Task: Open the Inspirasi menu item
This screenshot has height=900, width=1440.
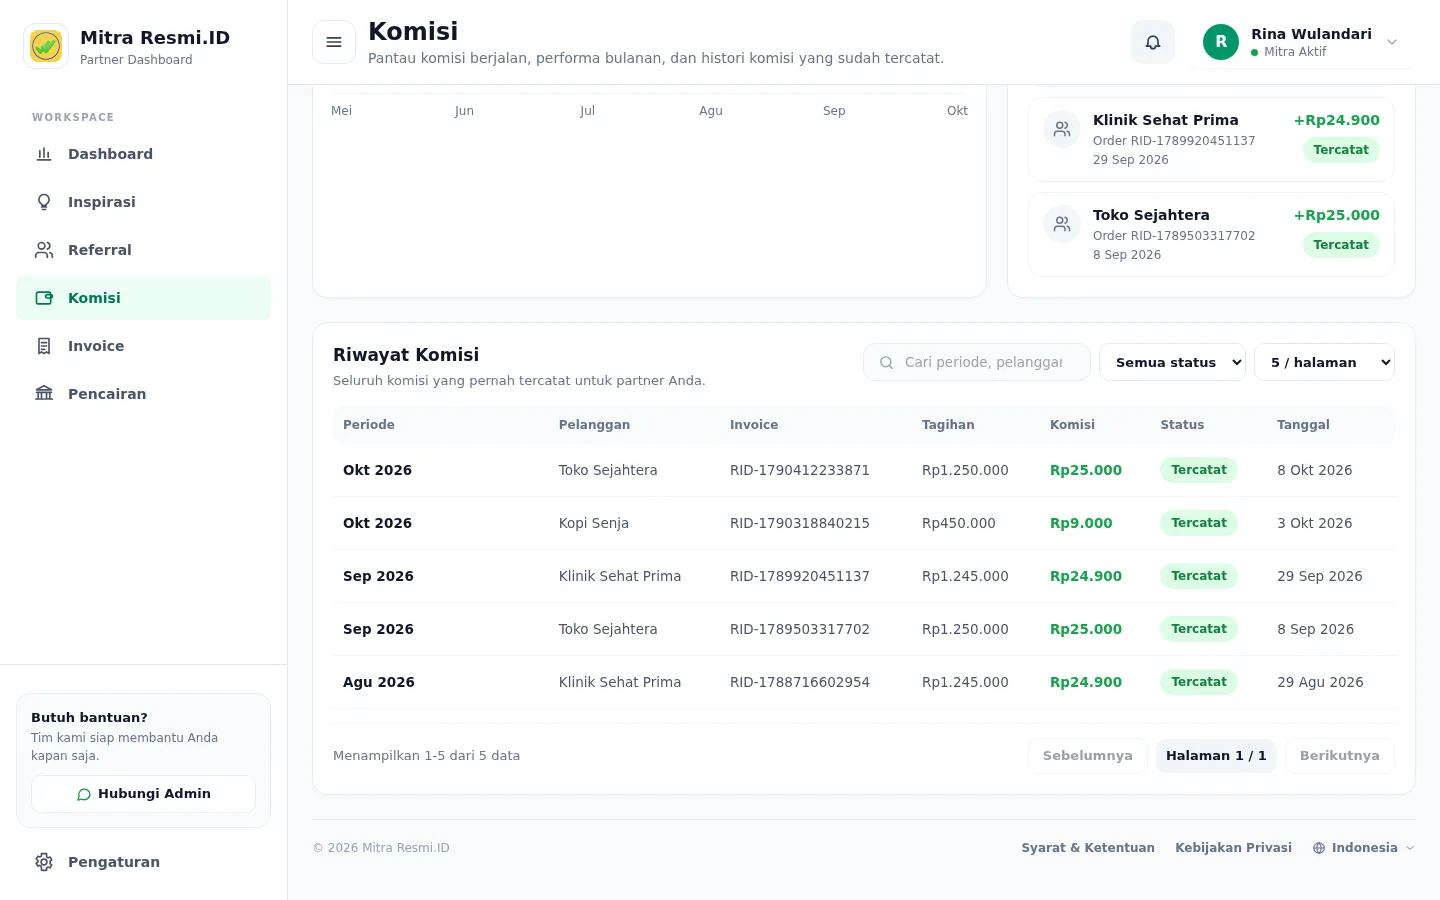Action: pos(143,202)
